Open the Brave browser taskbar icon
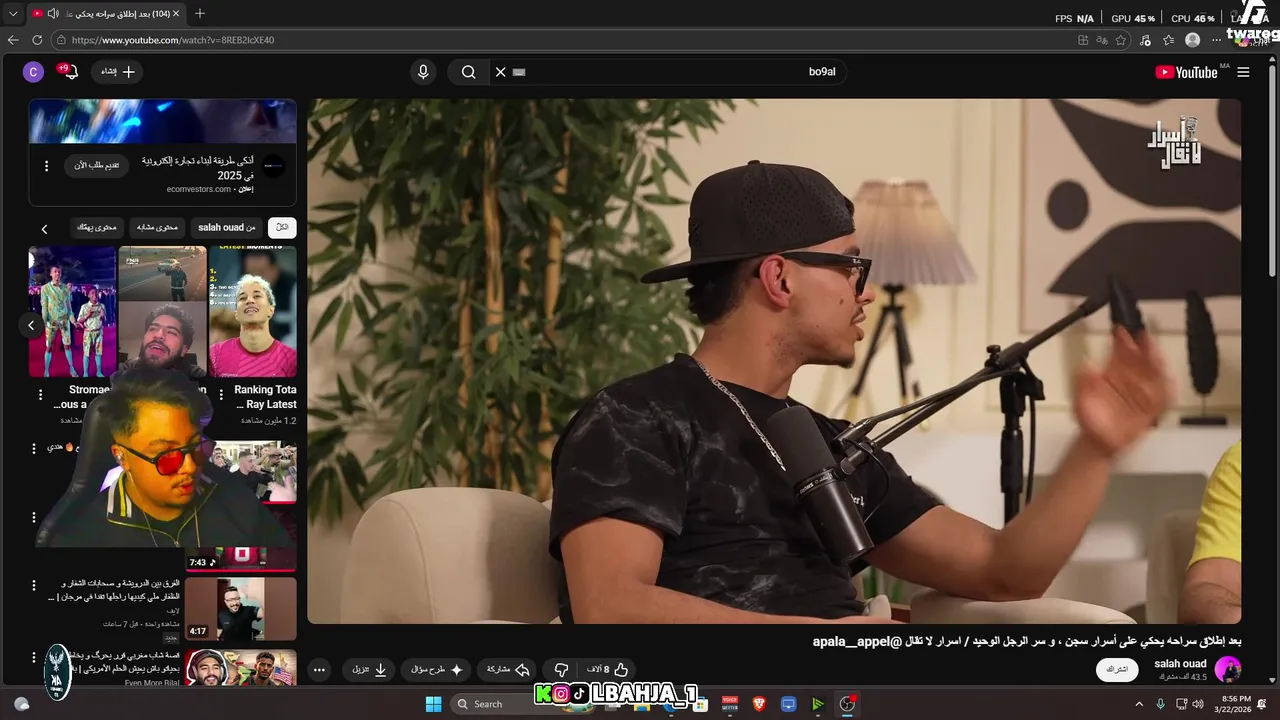This screenshot has width=1280, height=720. click(759, 704)
